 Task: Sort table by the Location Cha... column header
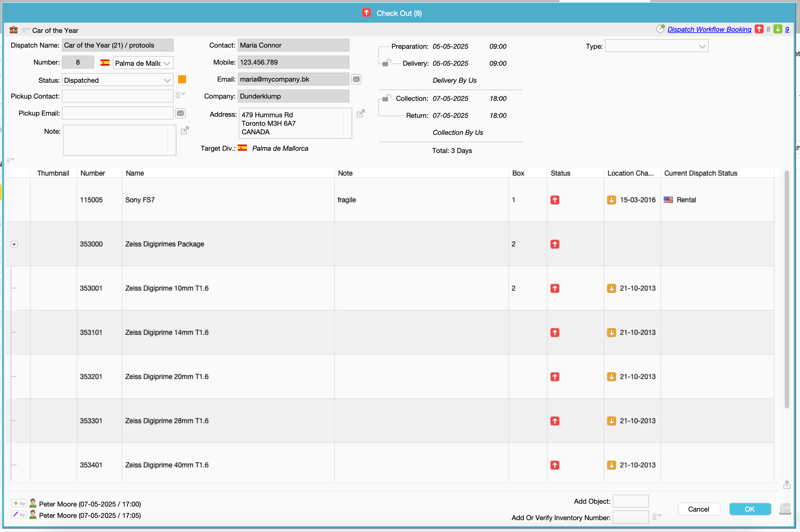(630, 173)
